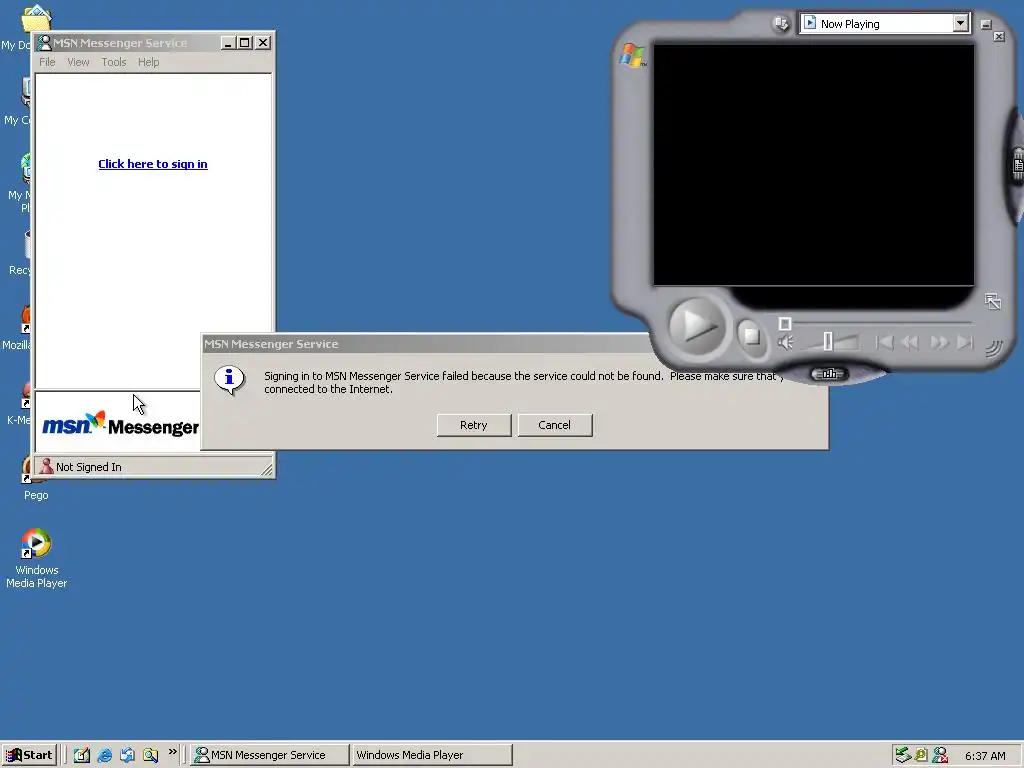
Task: Click the Start button
Action: point(29,755)
